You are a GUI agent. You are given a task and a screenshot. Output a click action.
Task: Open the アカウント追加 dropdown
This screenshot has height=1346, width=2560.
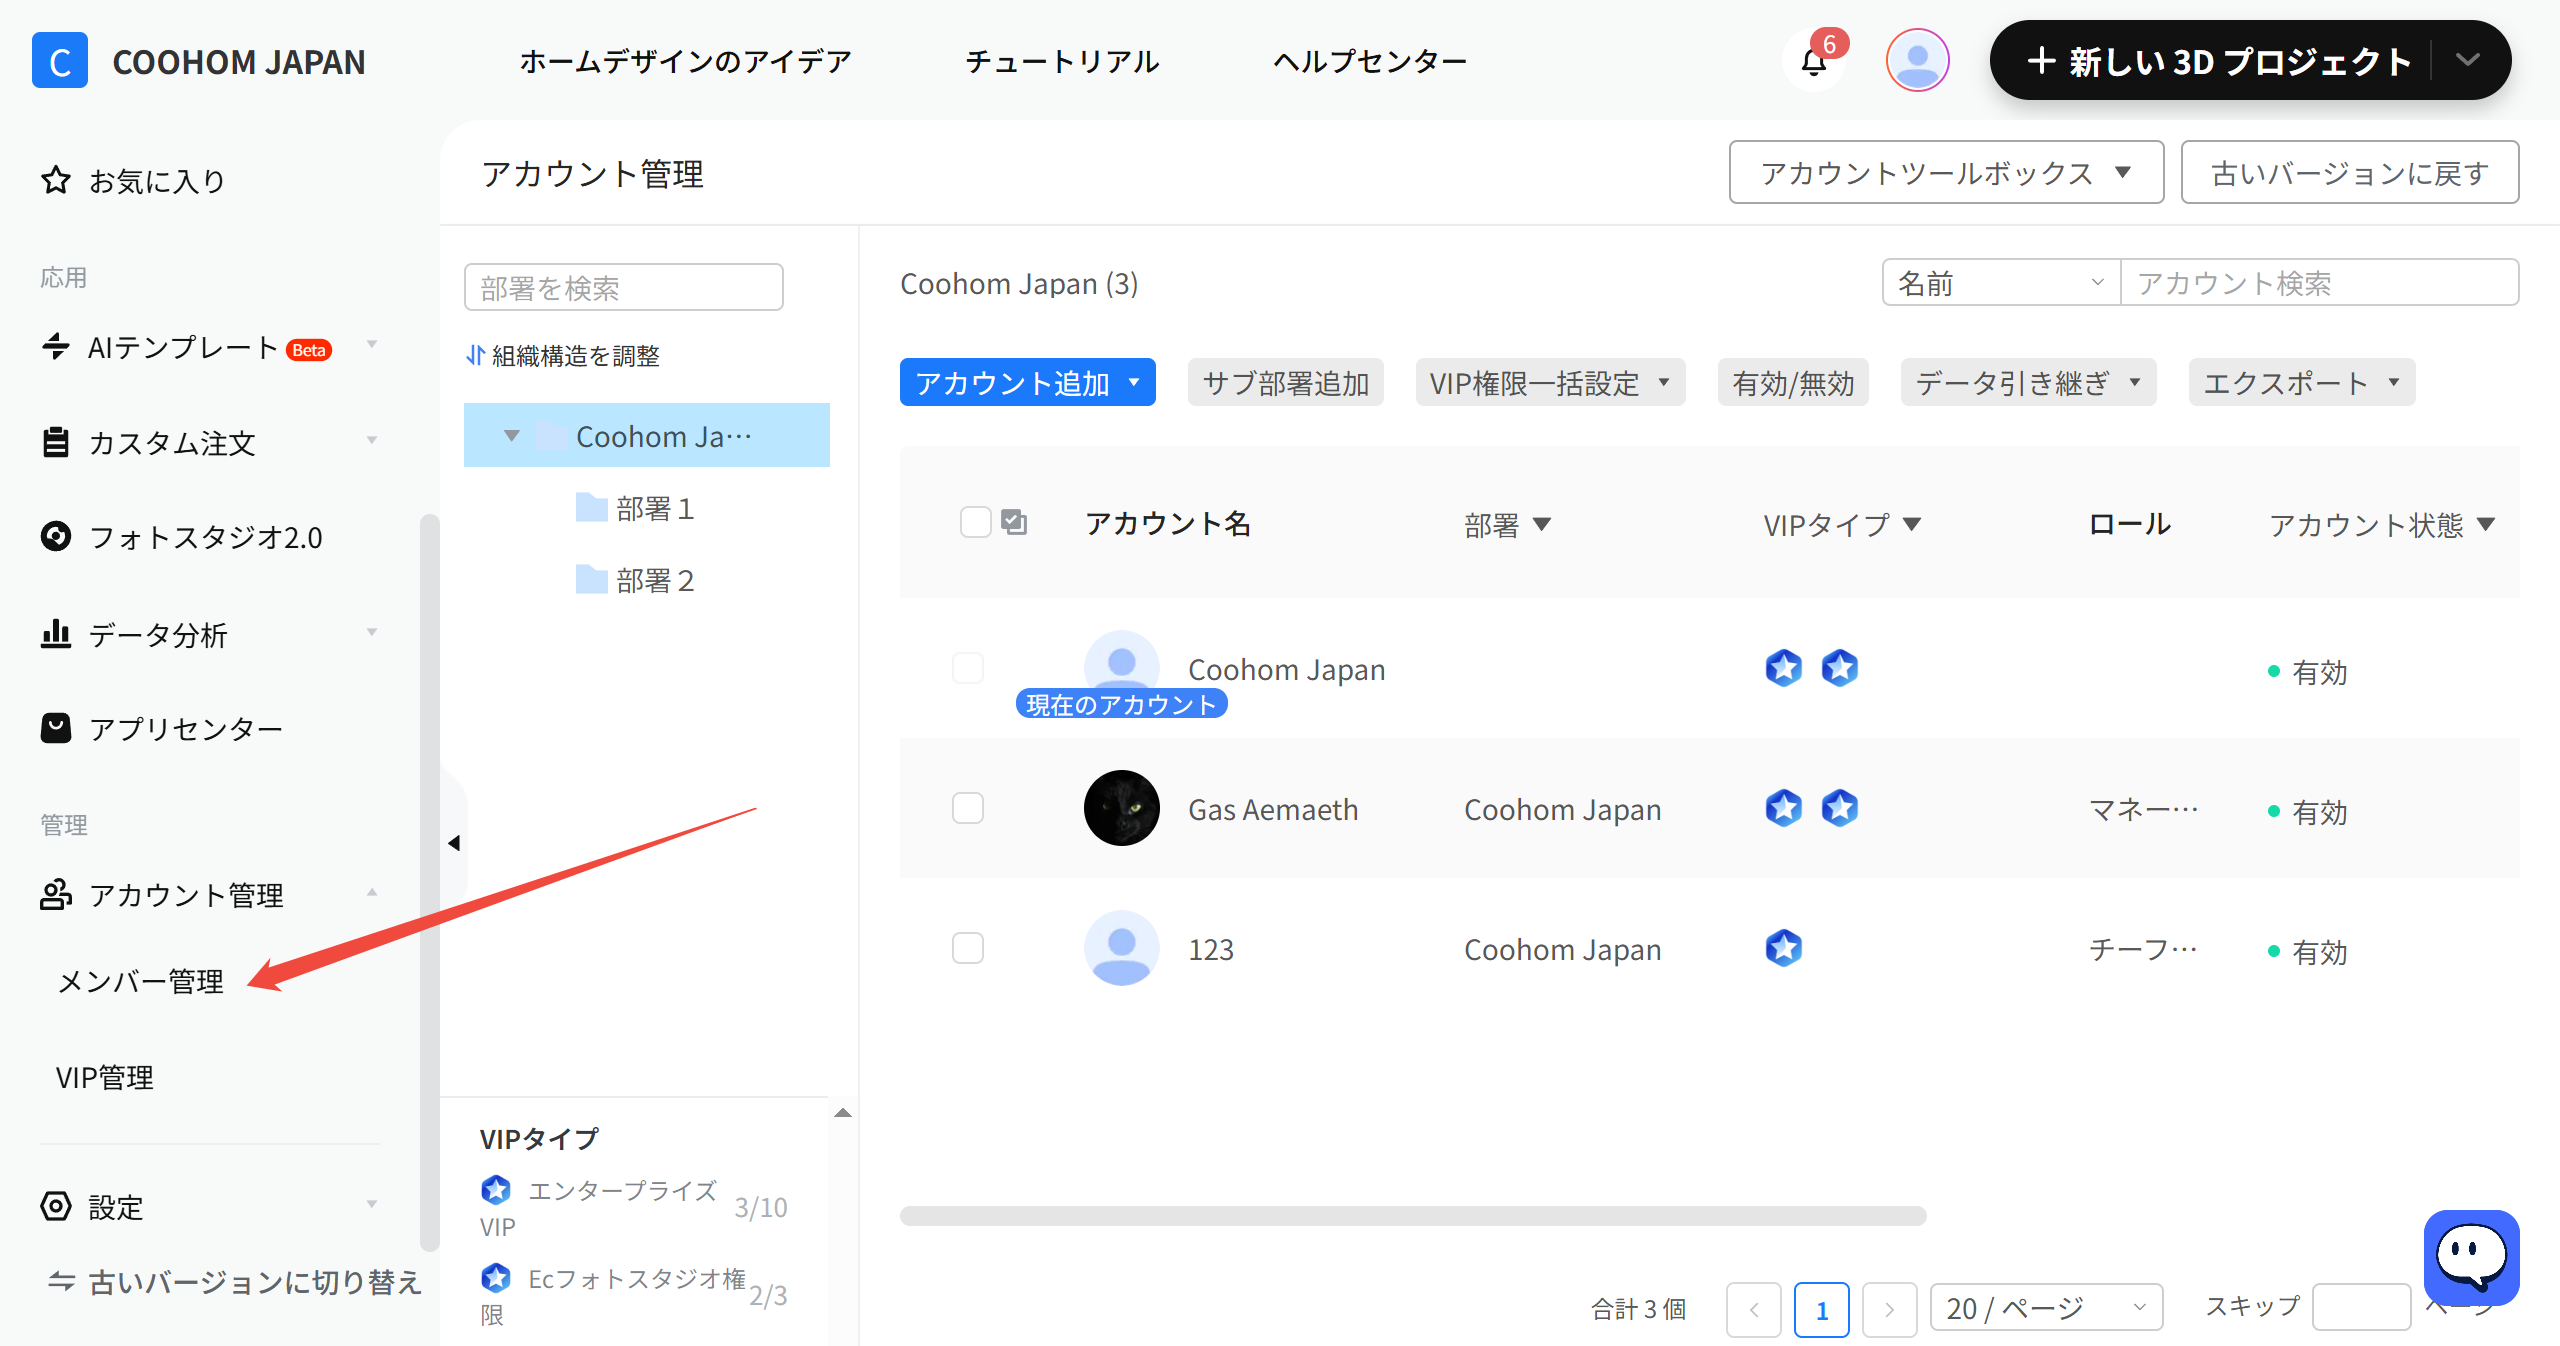tap(1028, 382)
